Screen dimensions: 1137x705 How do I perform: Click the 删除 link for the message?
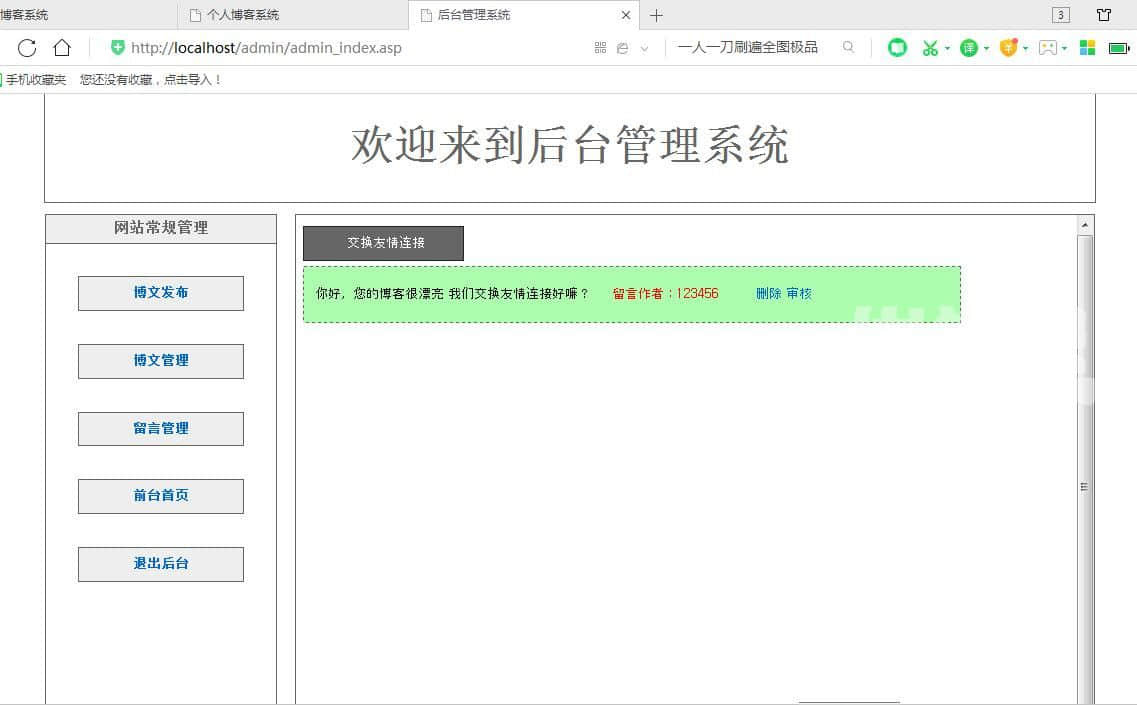(x=768, y=293)
